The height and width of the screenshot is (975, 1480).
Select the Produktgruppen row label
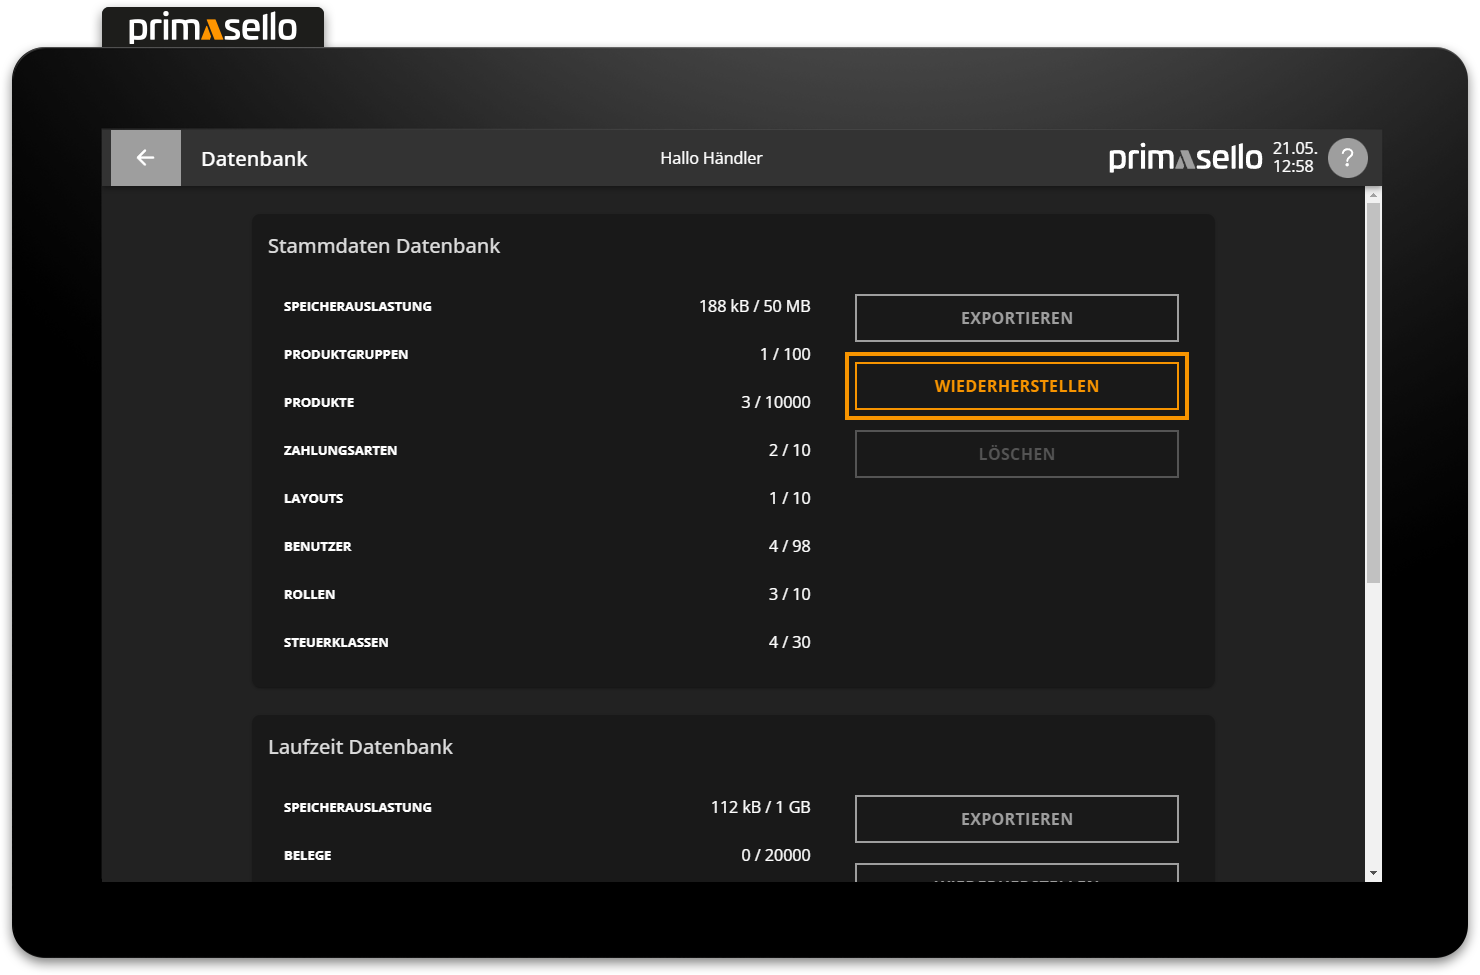[346, 354]
